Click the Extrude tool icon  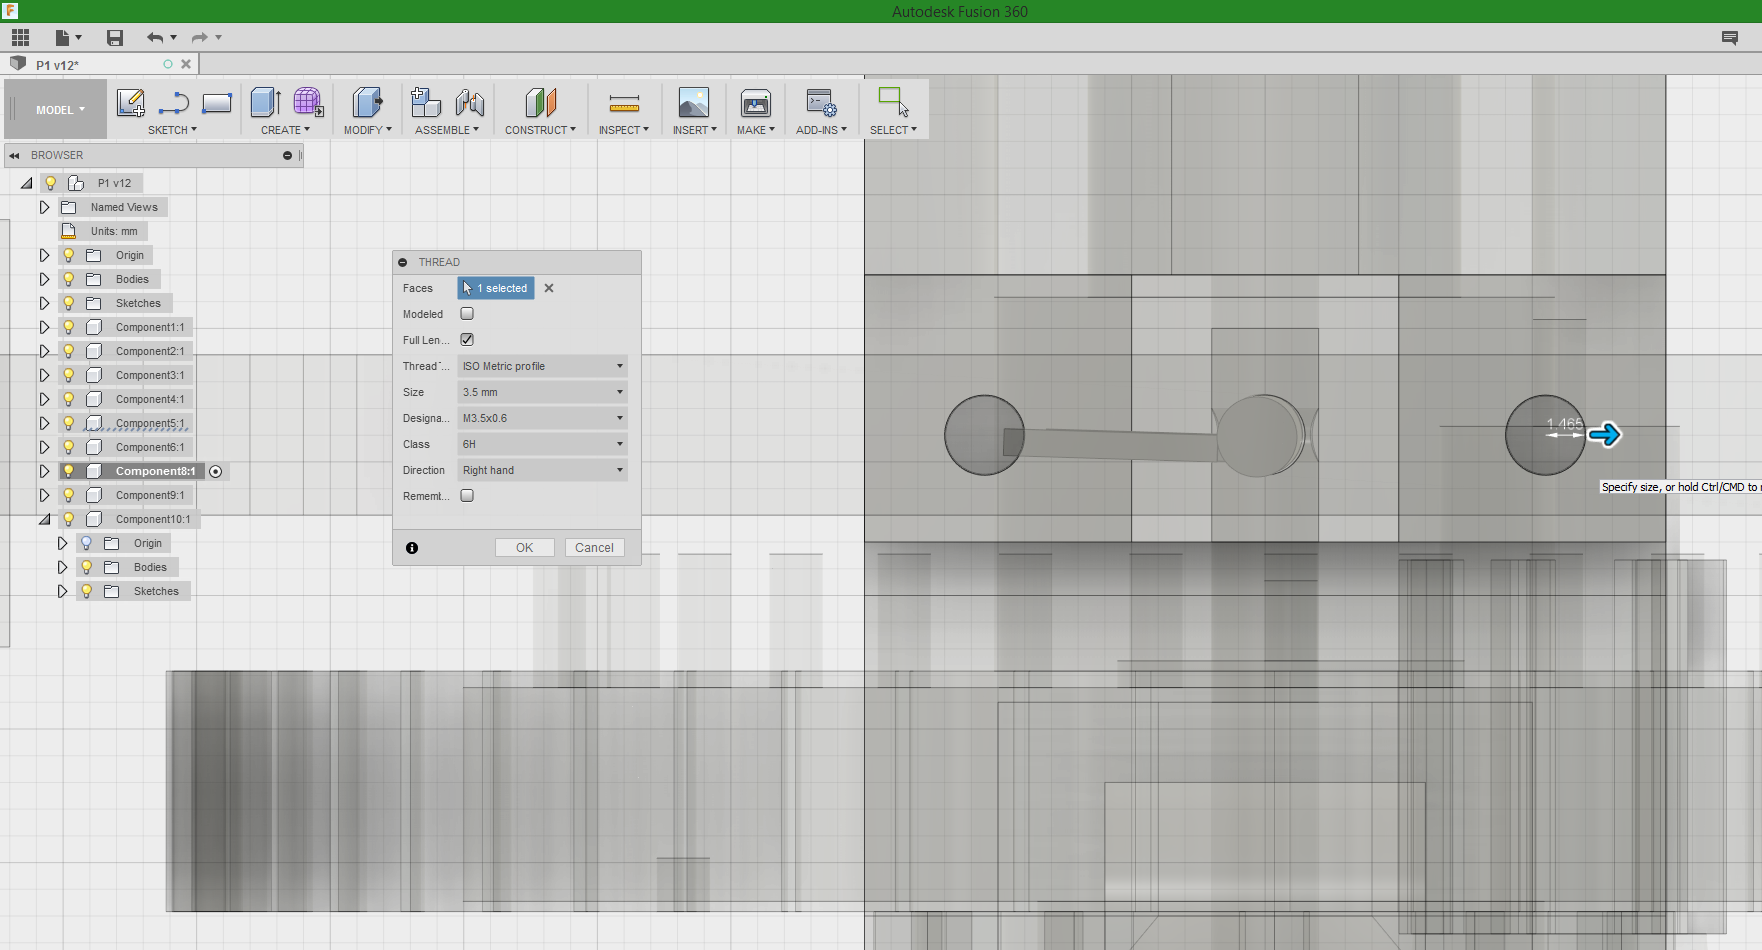coord(265,102)
